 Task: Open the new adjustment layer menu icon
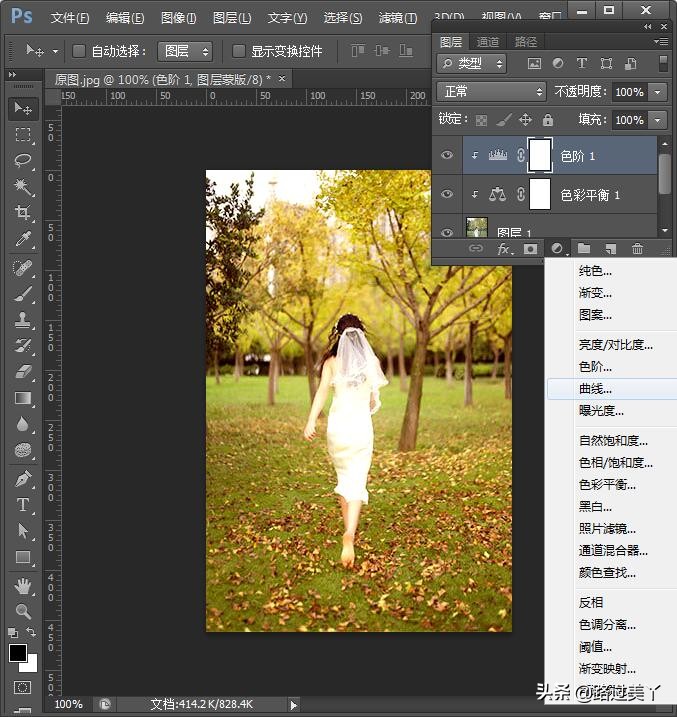click(x=557, y=248)
